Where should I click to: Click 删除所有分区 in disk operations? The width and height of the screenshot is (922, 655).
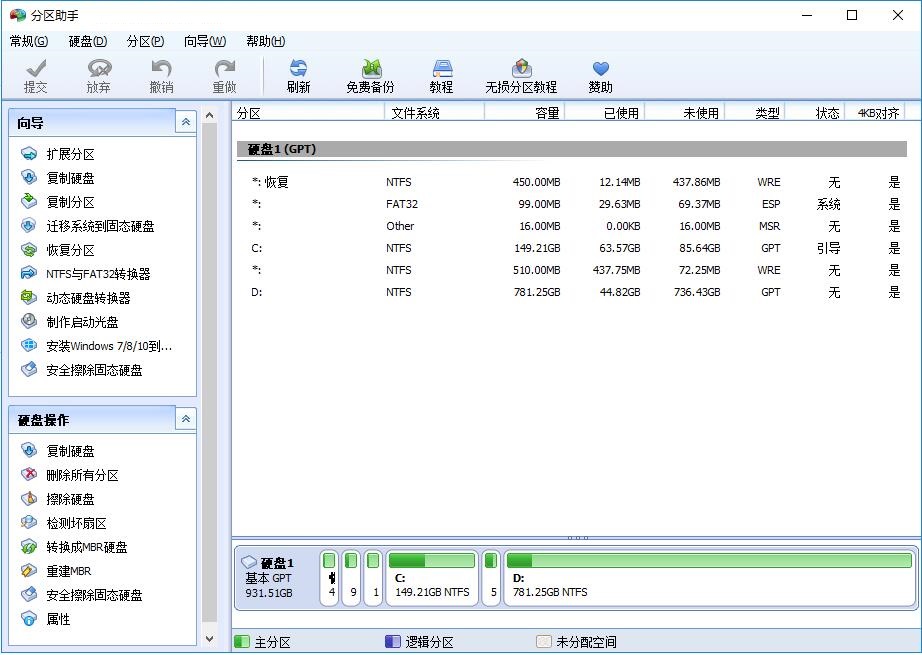pos(82,475)
